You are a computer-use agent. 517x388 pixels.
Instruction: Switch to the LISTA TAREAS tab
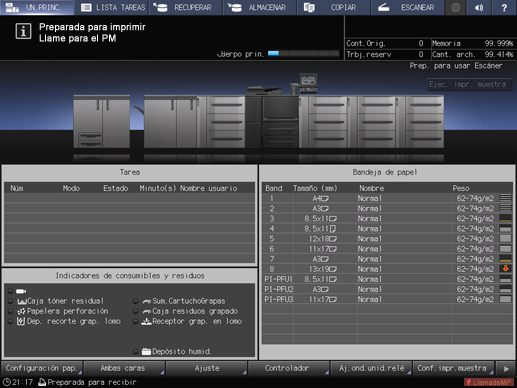click(x=113, y=7)
